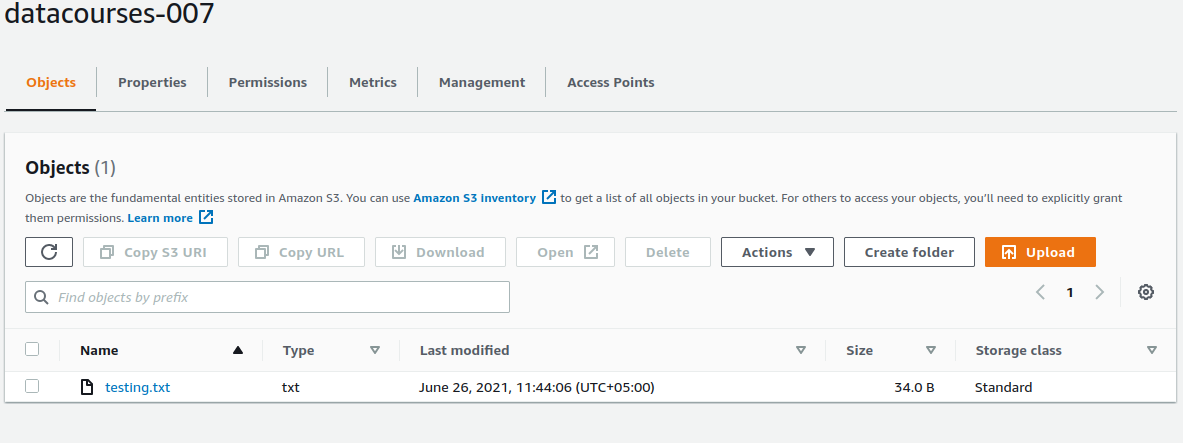Go to previous page arrow
This screenshot has width=1183, height=443.
pos(1040,292)
